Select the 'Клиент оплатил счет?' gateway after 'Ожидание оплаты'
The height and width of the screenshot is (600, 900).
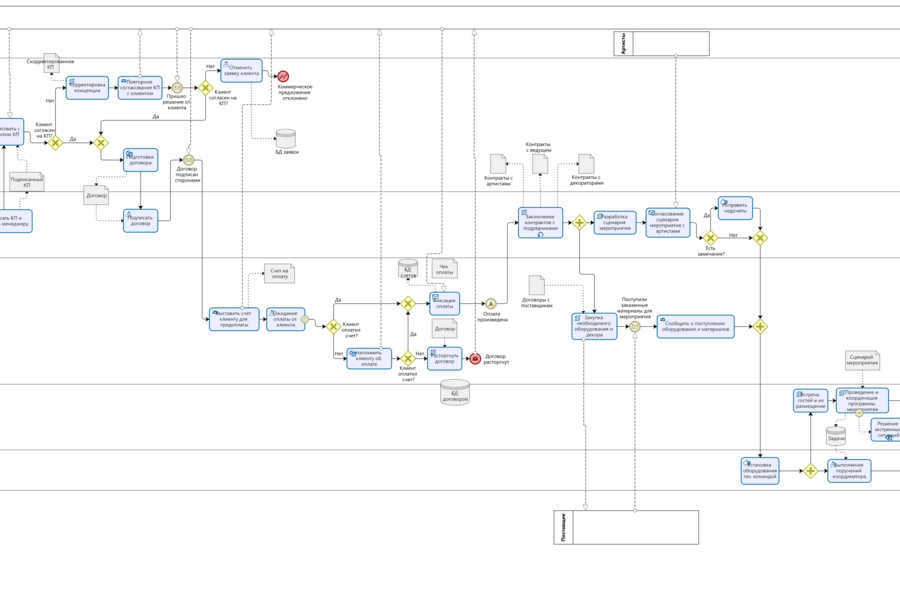333,327
